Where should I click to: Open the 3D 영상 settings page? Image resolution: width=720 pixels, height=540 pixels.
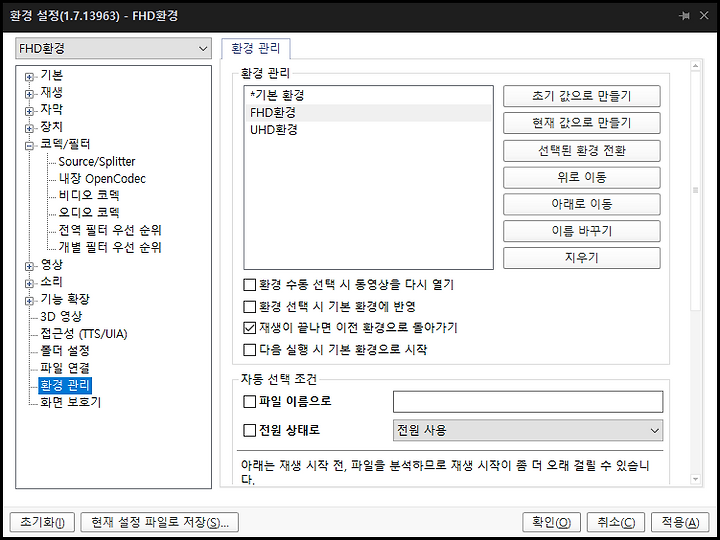coord(61,316)
